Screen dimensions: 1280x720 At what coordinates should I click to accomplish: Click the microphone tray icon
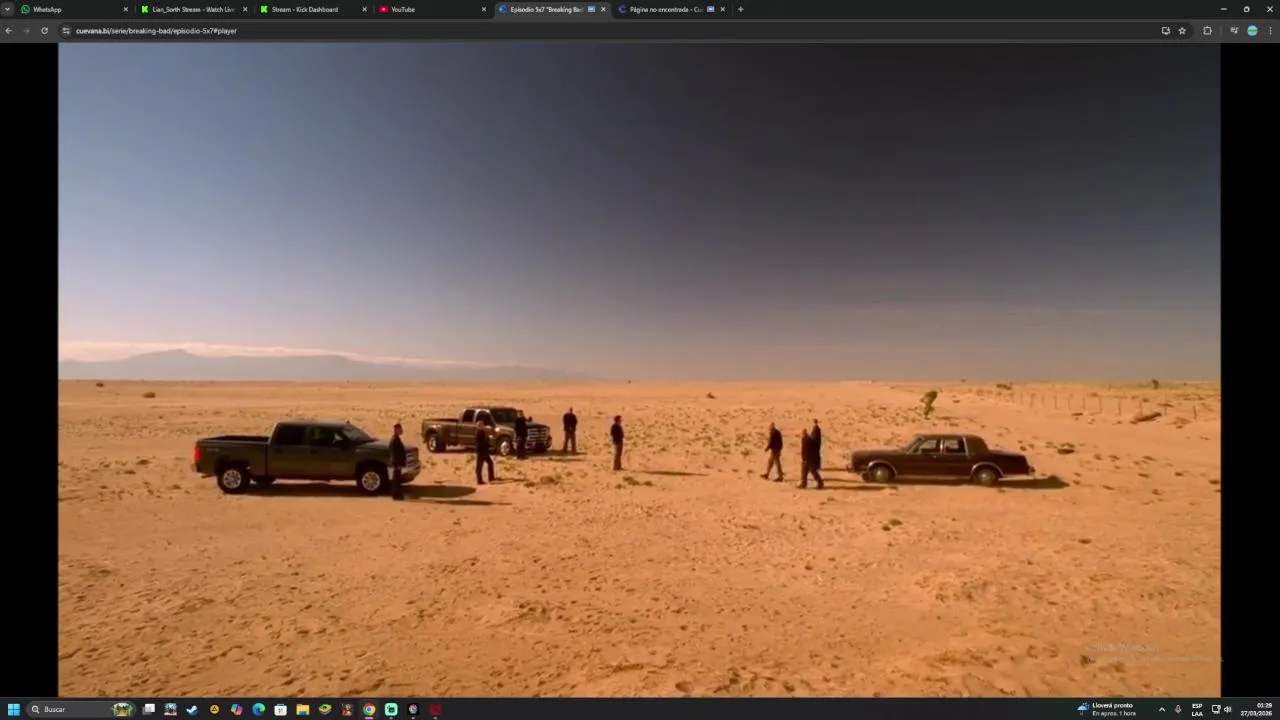click(x=1178, y=709)
